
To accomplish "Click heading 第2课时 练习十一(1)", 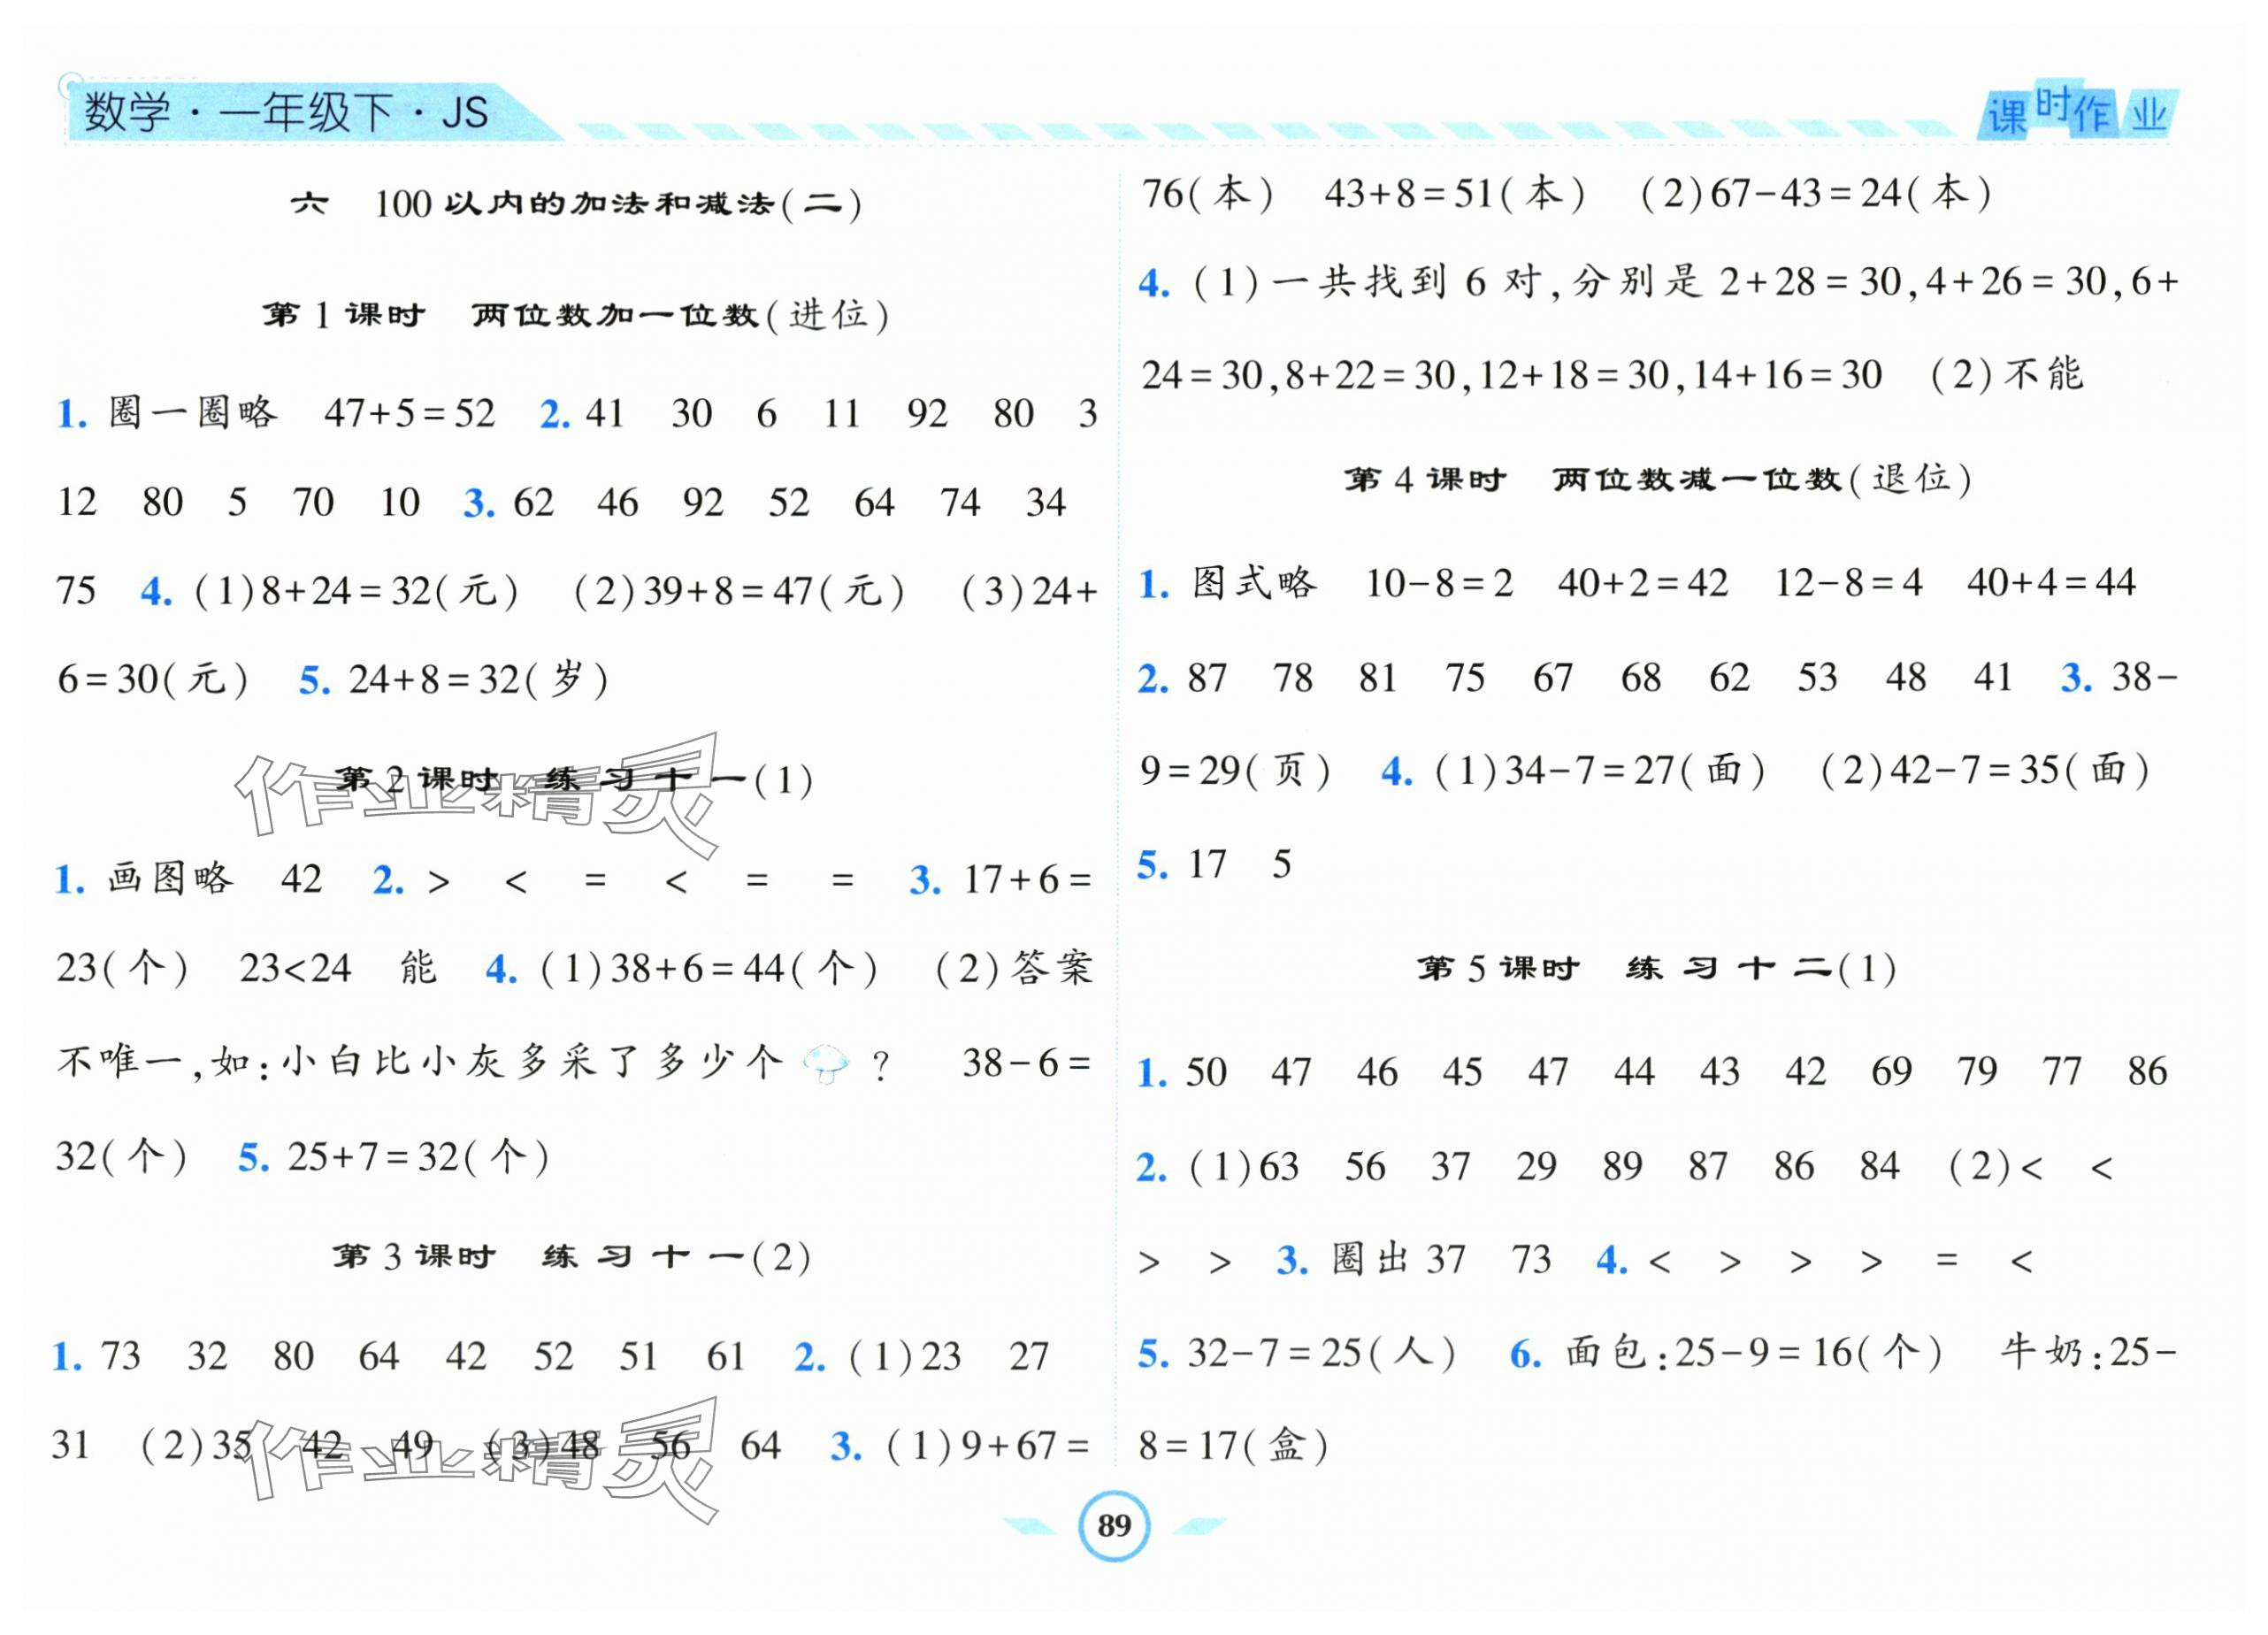I will pos(572,779).
